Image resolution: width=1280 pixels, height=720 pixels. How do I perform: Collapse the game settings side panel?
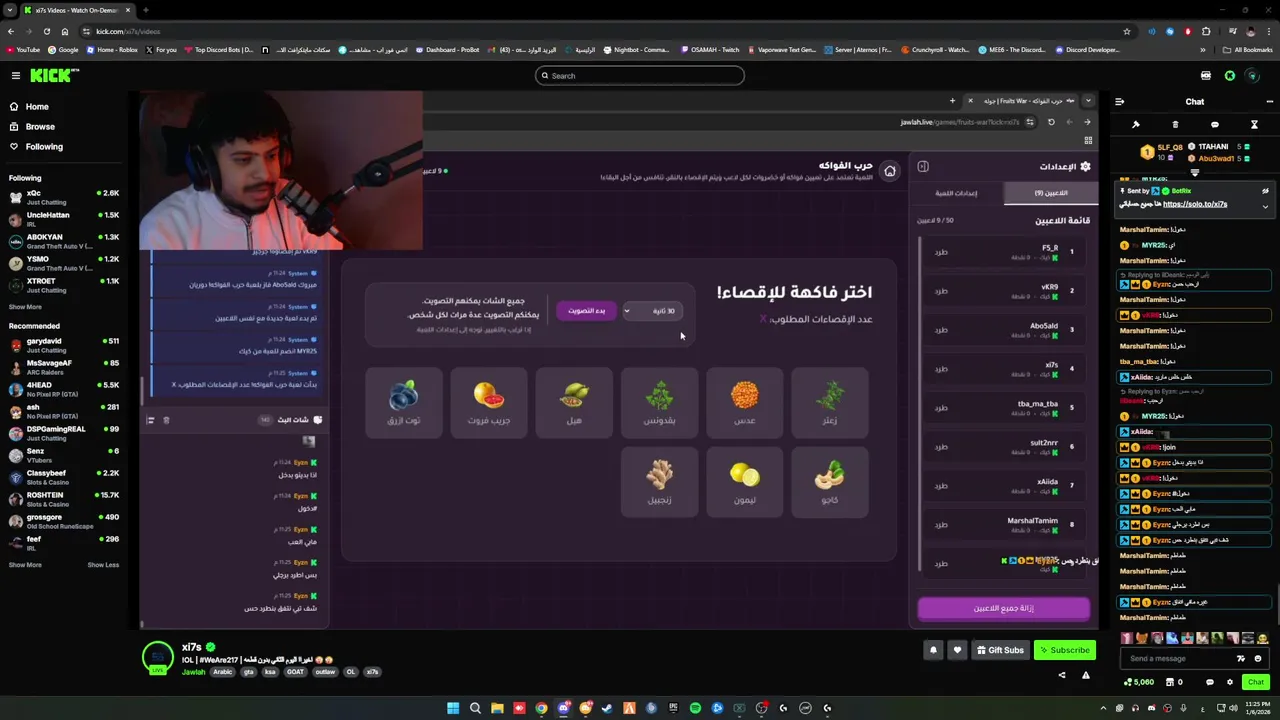(x=923, y=166)
